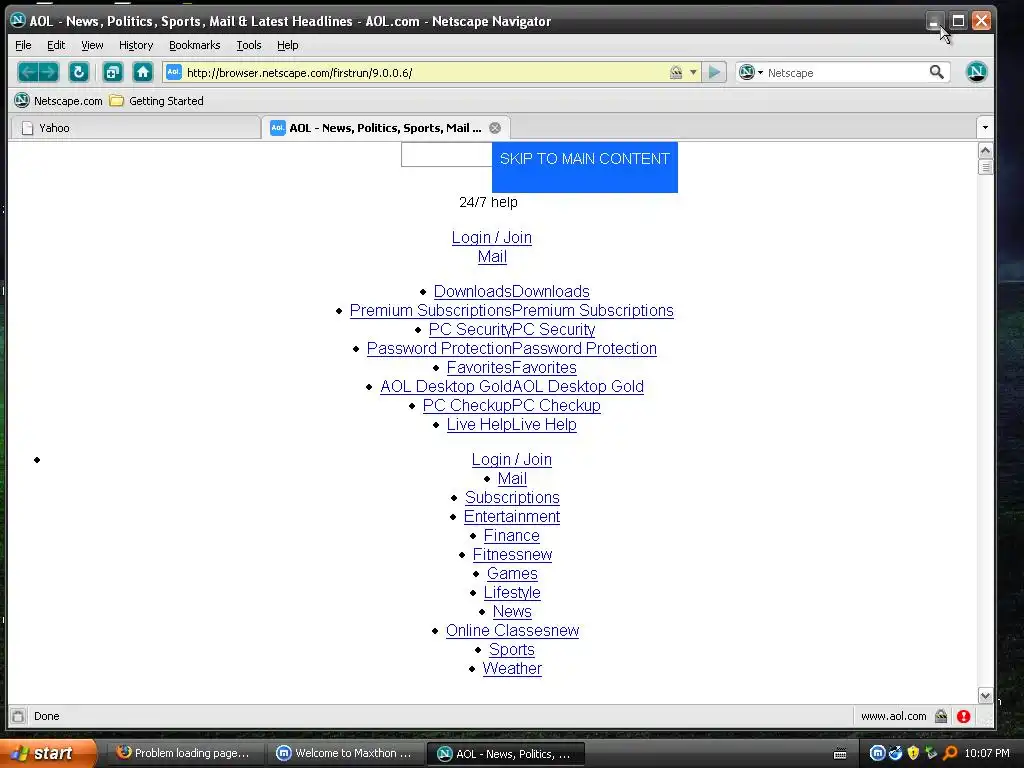Open the Help menu

[287, 45]
